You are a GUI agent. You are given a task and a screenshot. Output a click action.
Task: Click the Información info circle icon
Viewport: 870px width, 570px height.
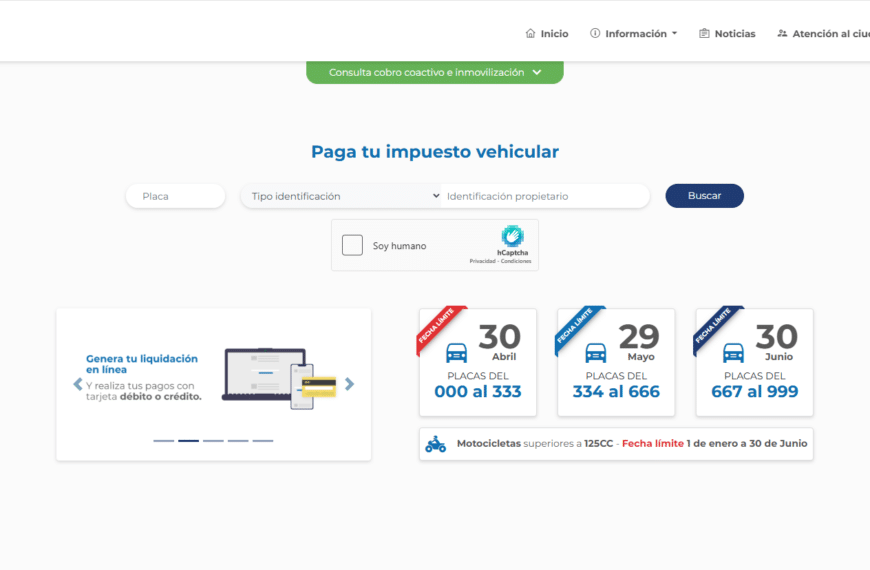(595, 33)
